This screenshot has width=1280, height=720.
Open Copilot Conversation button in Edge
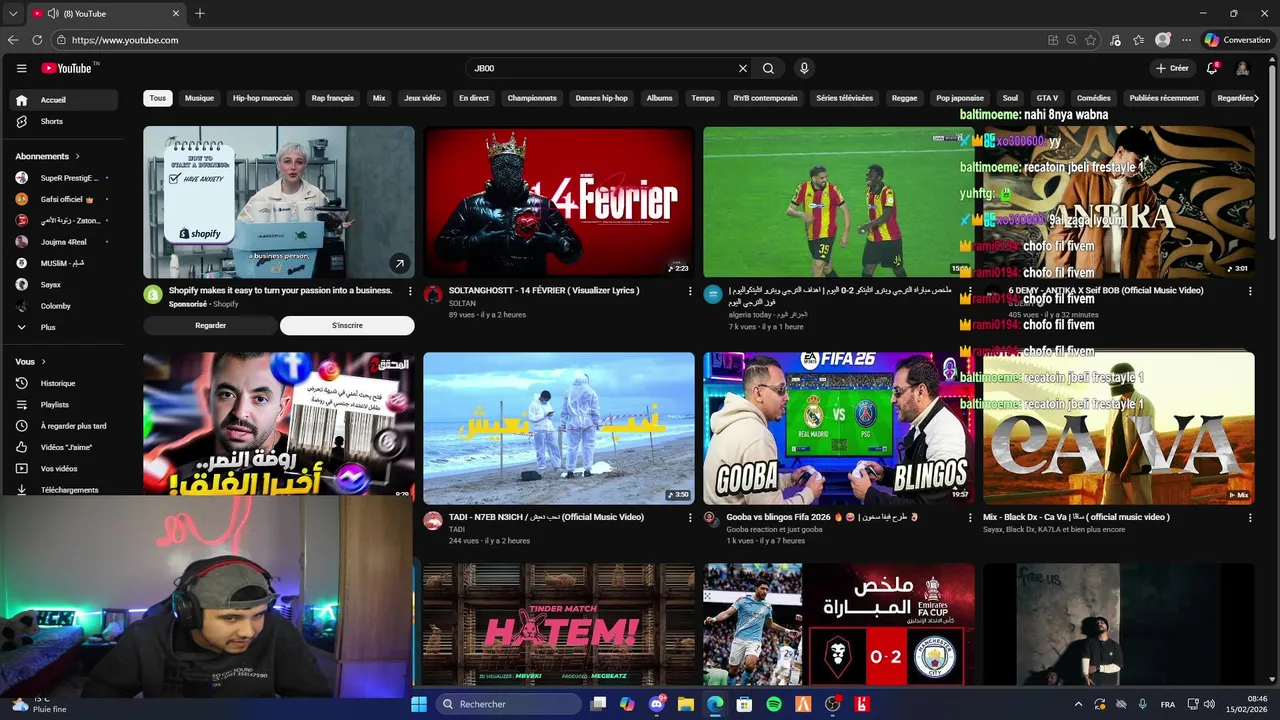point(1237,40)
